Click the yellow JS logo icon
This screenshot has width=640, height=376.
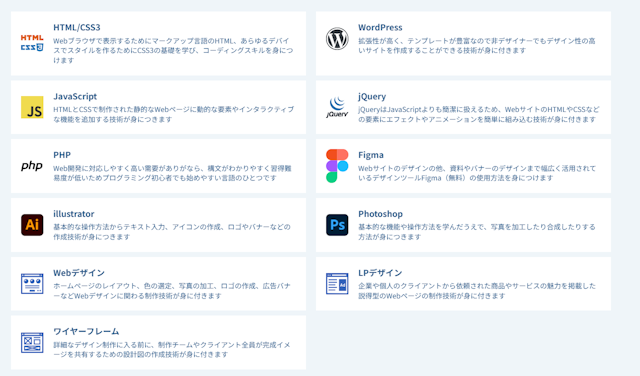point(32,107)
